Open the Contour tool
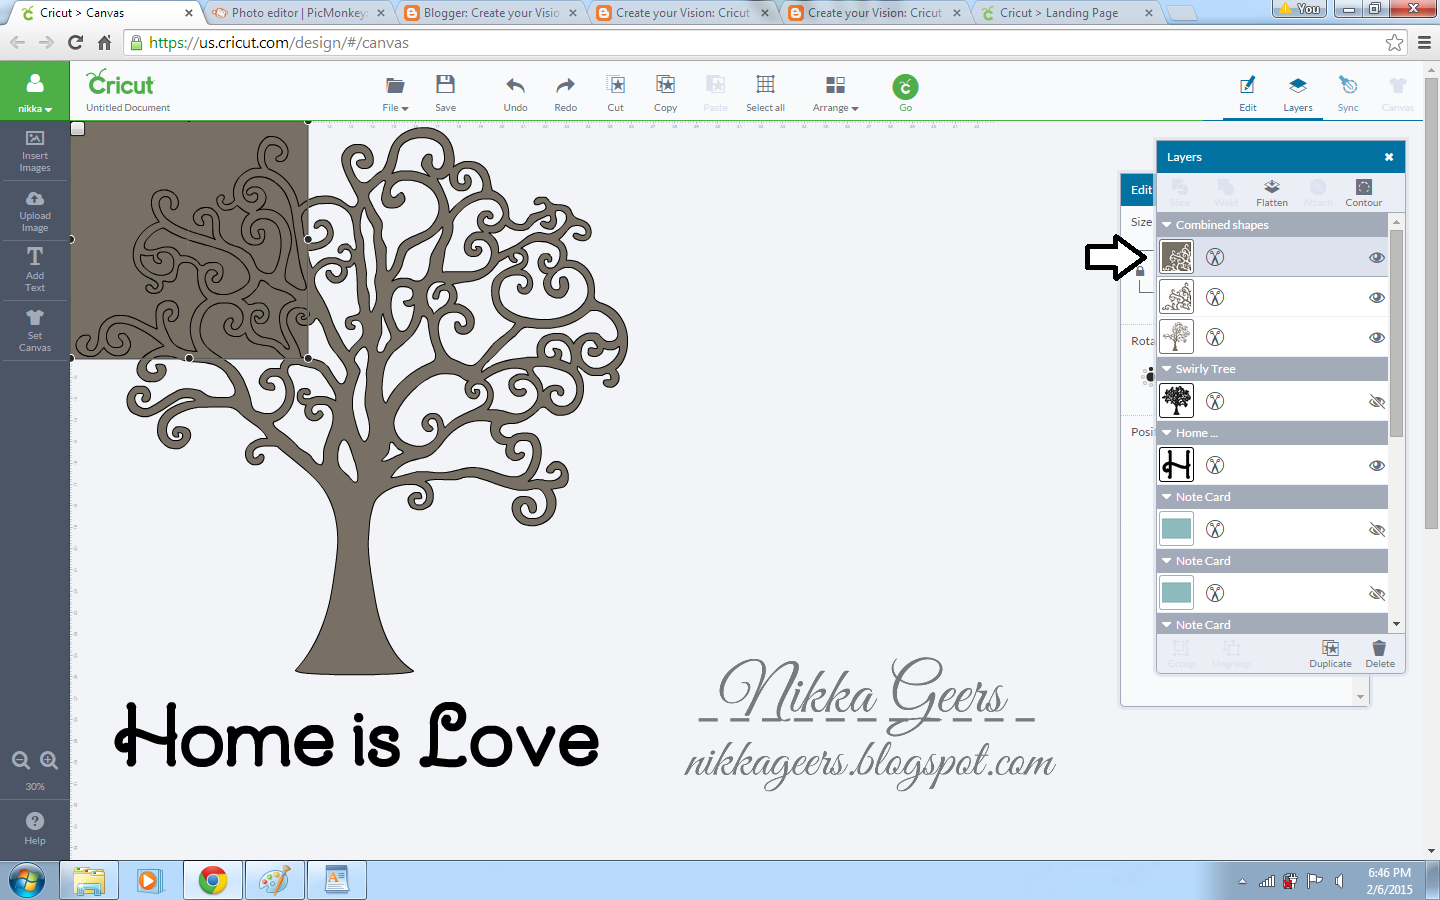This screenshot has width=1440, height=900. click(x=1363, y=192)
